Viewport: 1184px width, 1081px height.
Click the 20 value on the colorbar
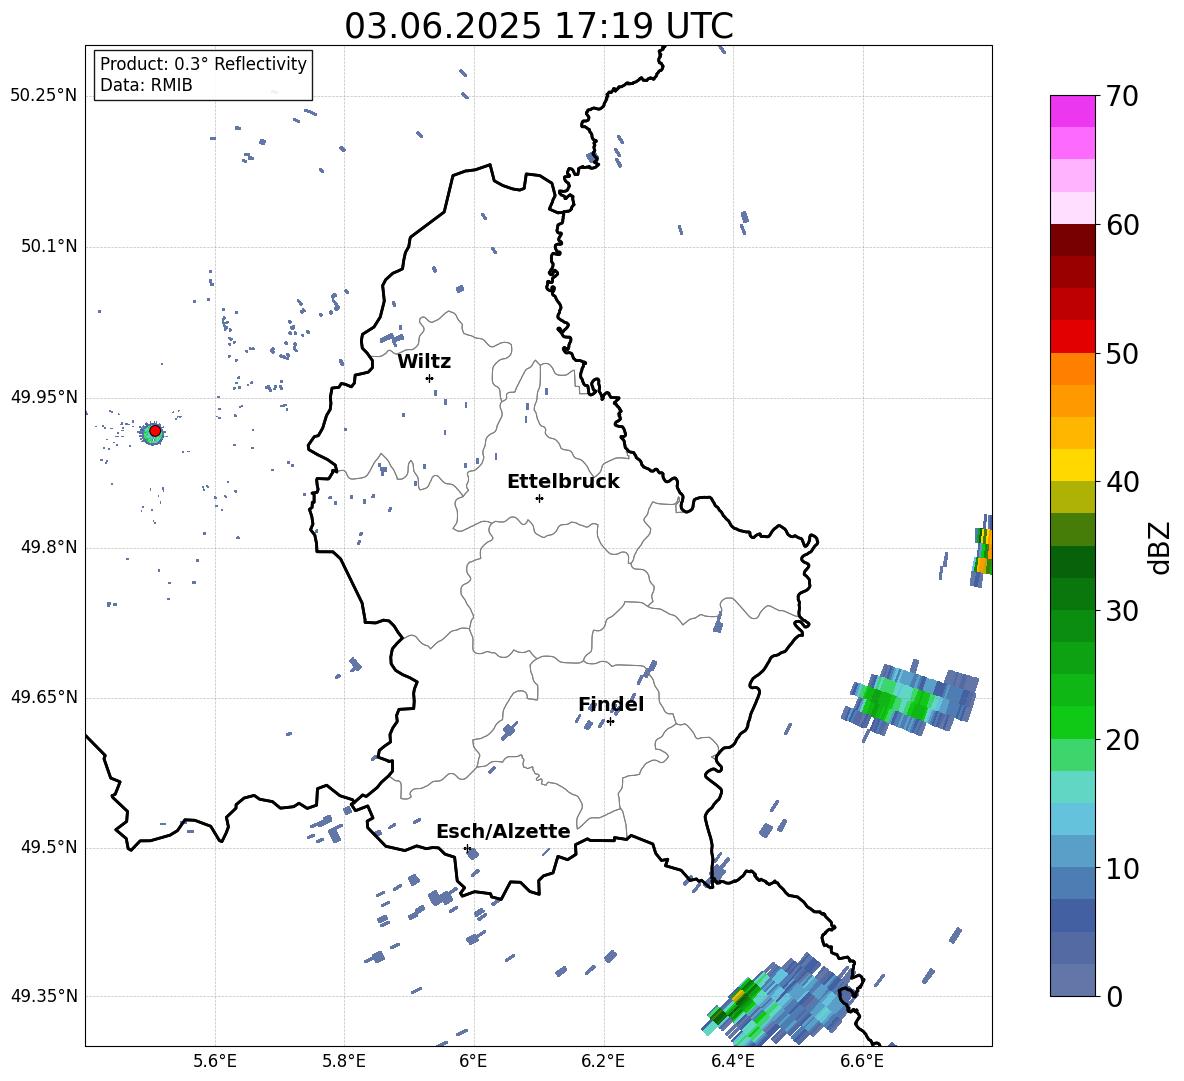pyautogui.click(x=1122, y=740)
